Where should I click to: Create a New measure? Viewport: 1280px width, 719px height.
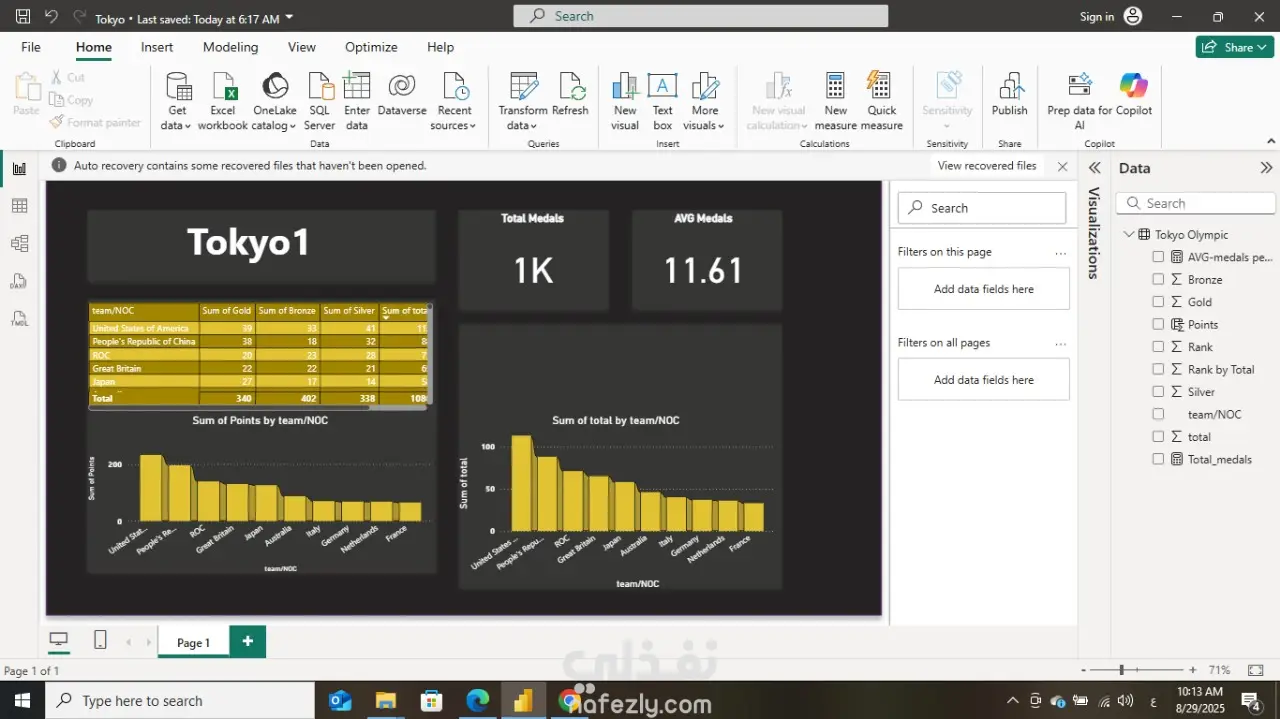836,101
